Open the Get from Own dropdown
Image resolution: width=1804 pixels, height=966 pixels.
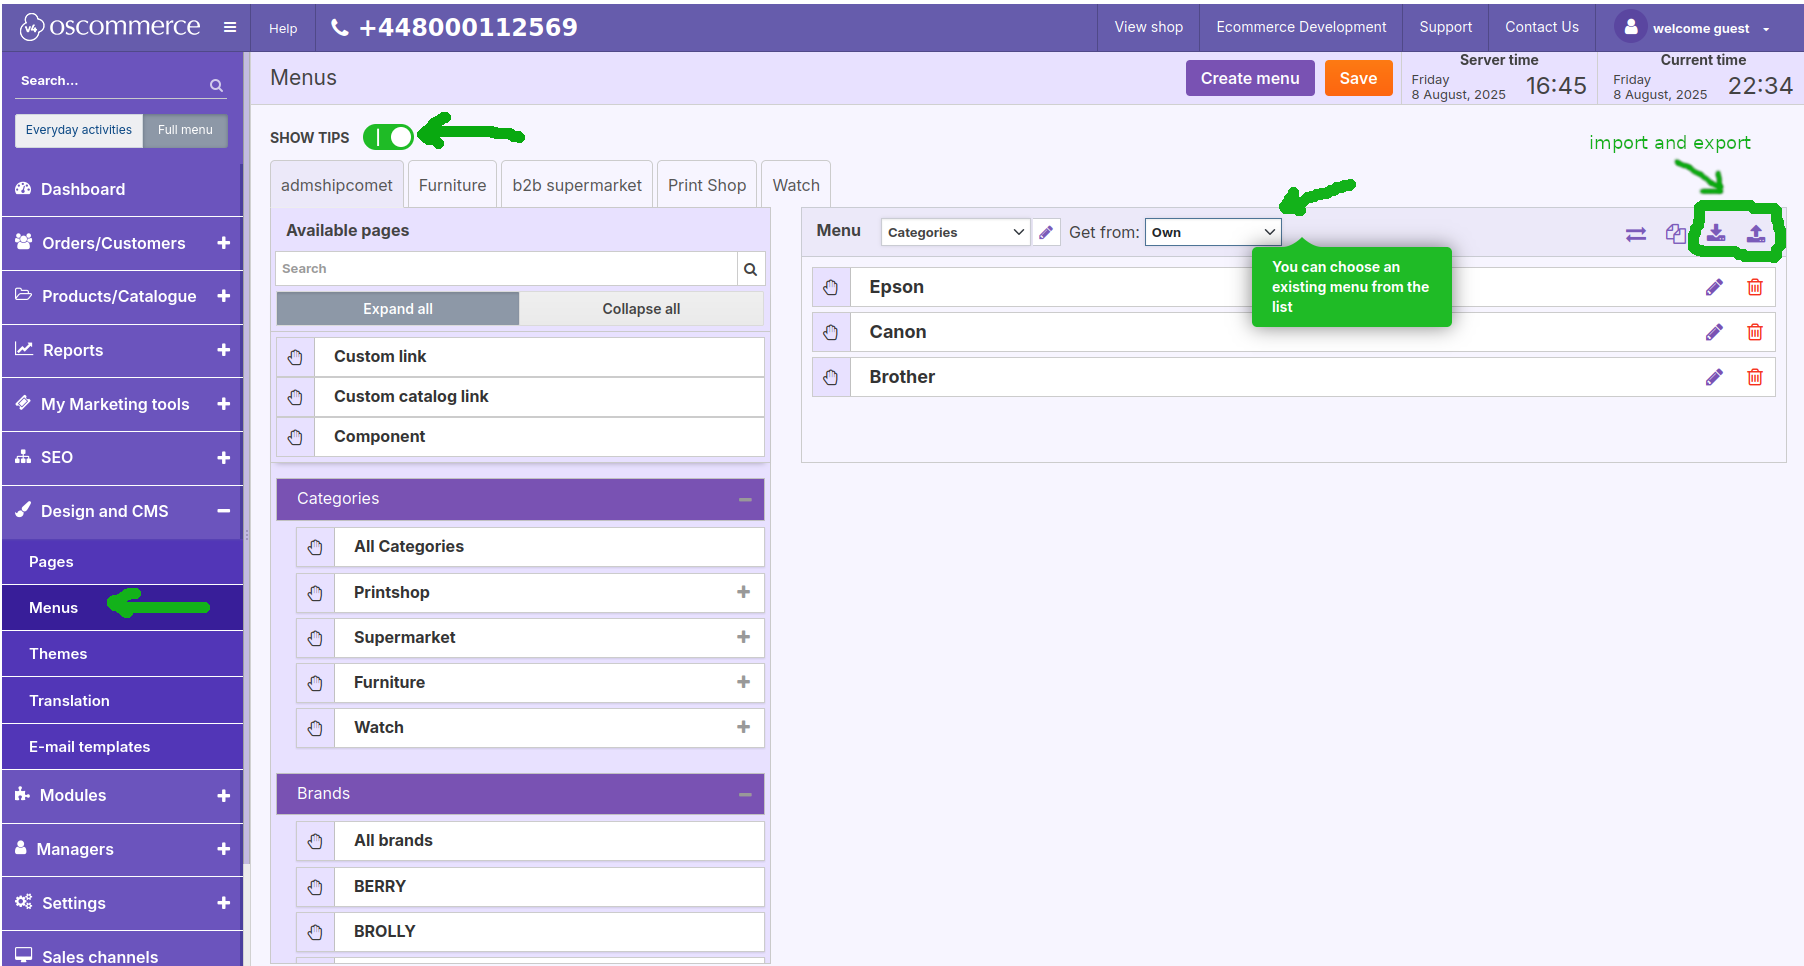click(1213, 232)
